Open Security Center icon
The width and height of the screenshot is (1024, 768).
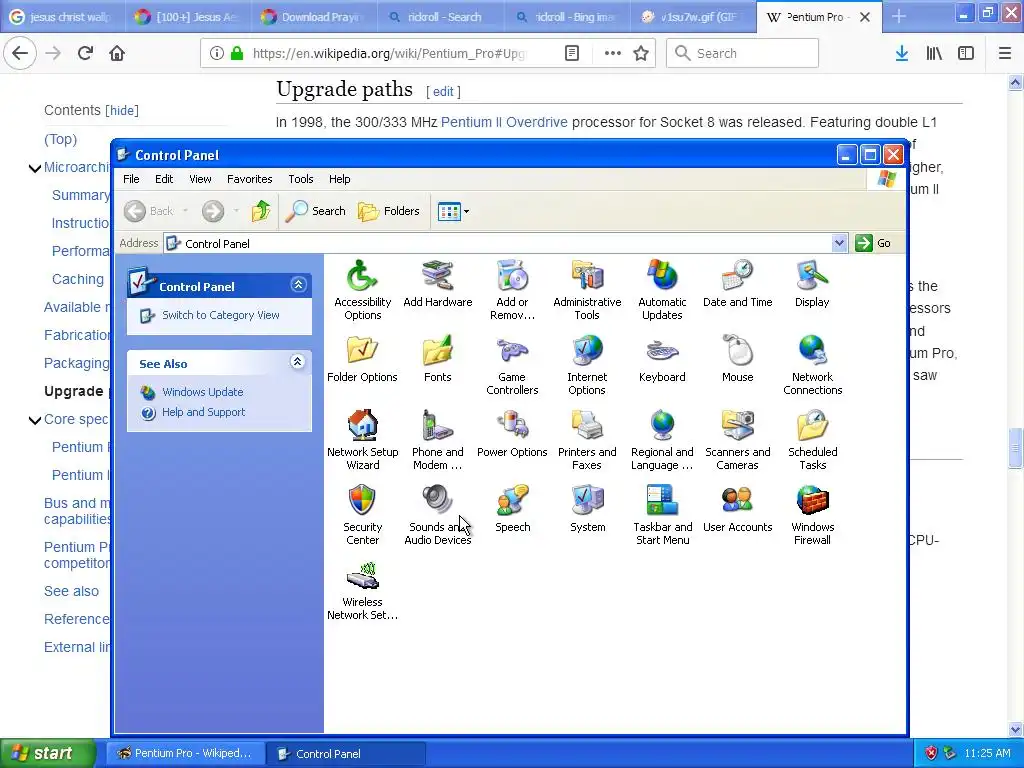pyautogui.click(x=362, y=515)
